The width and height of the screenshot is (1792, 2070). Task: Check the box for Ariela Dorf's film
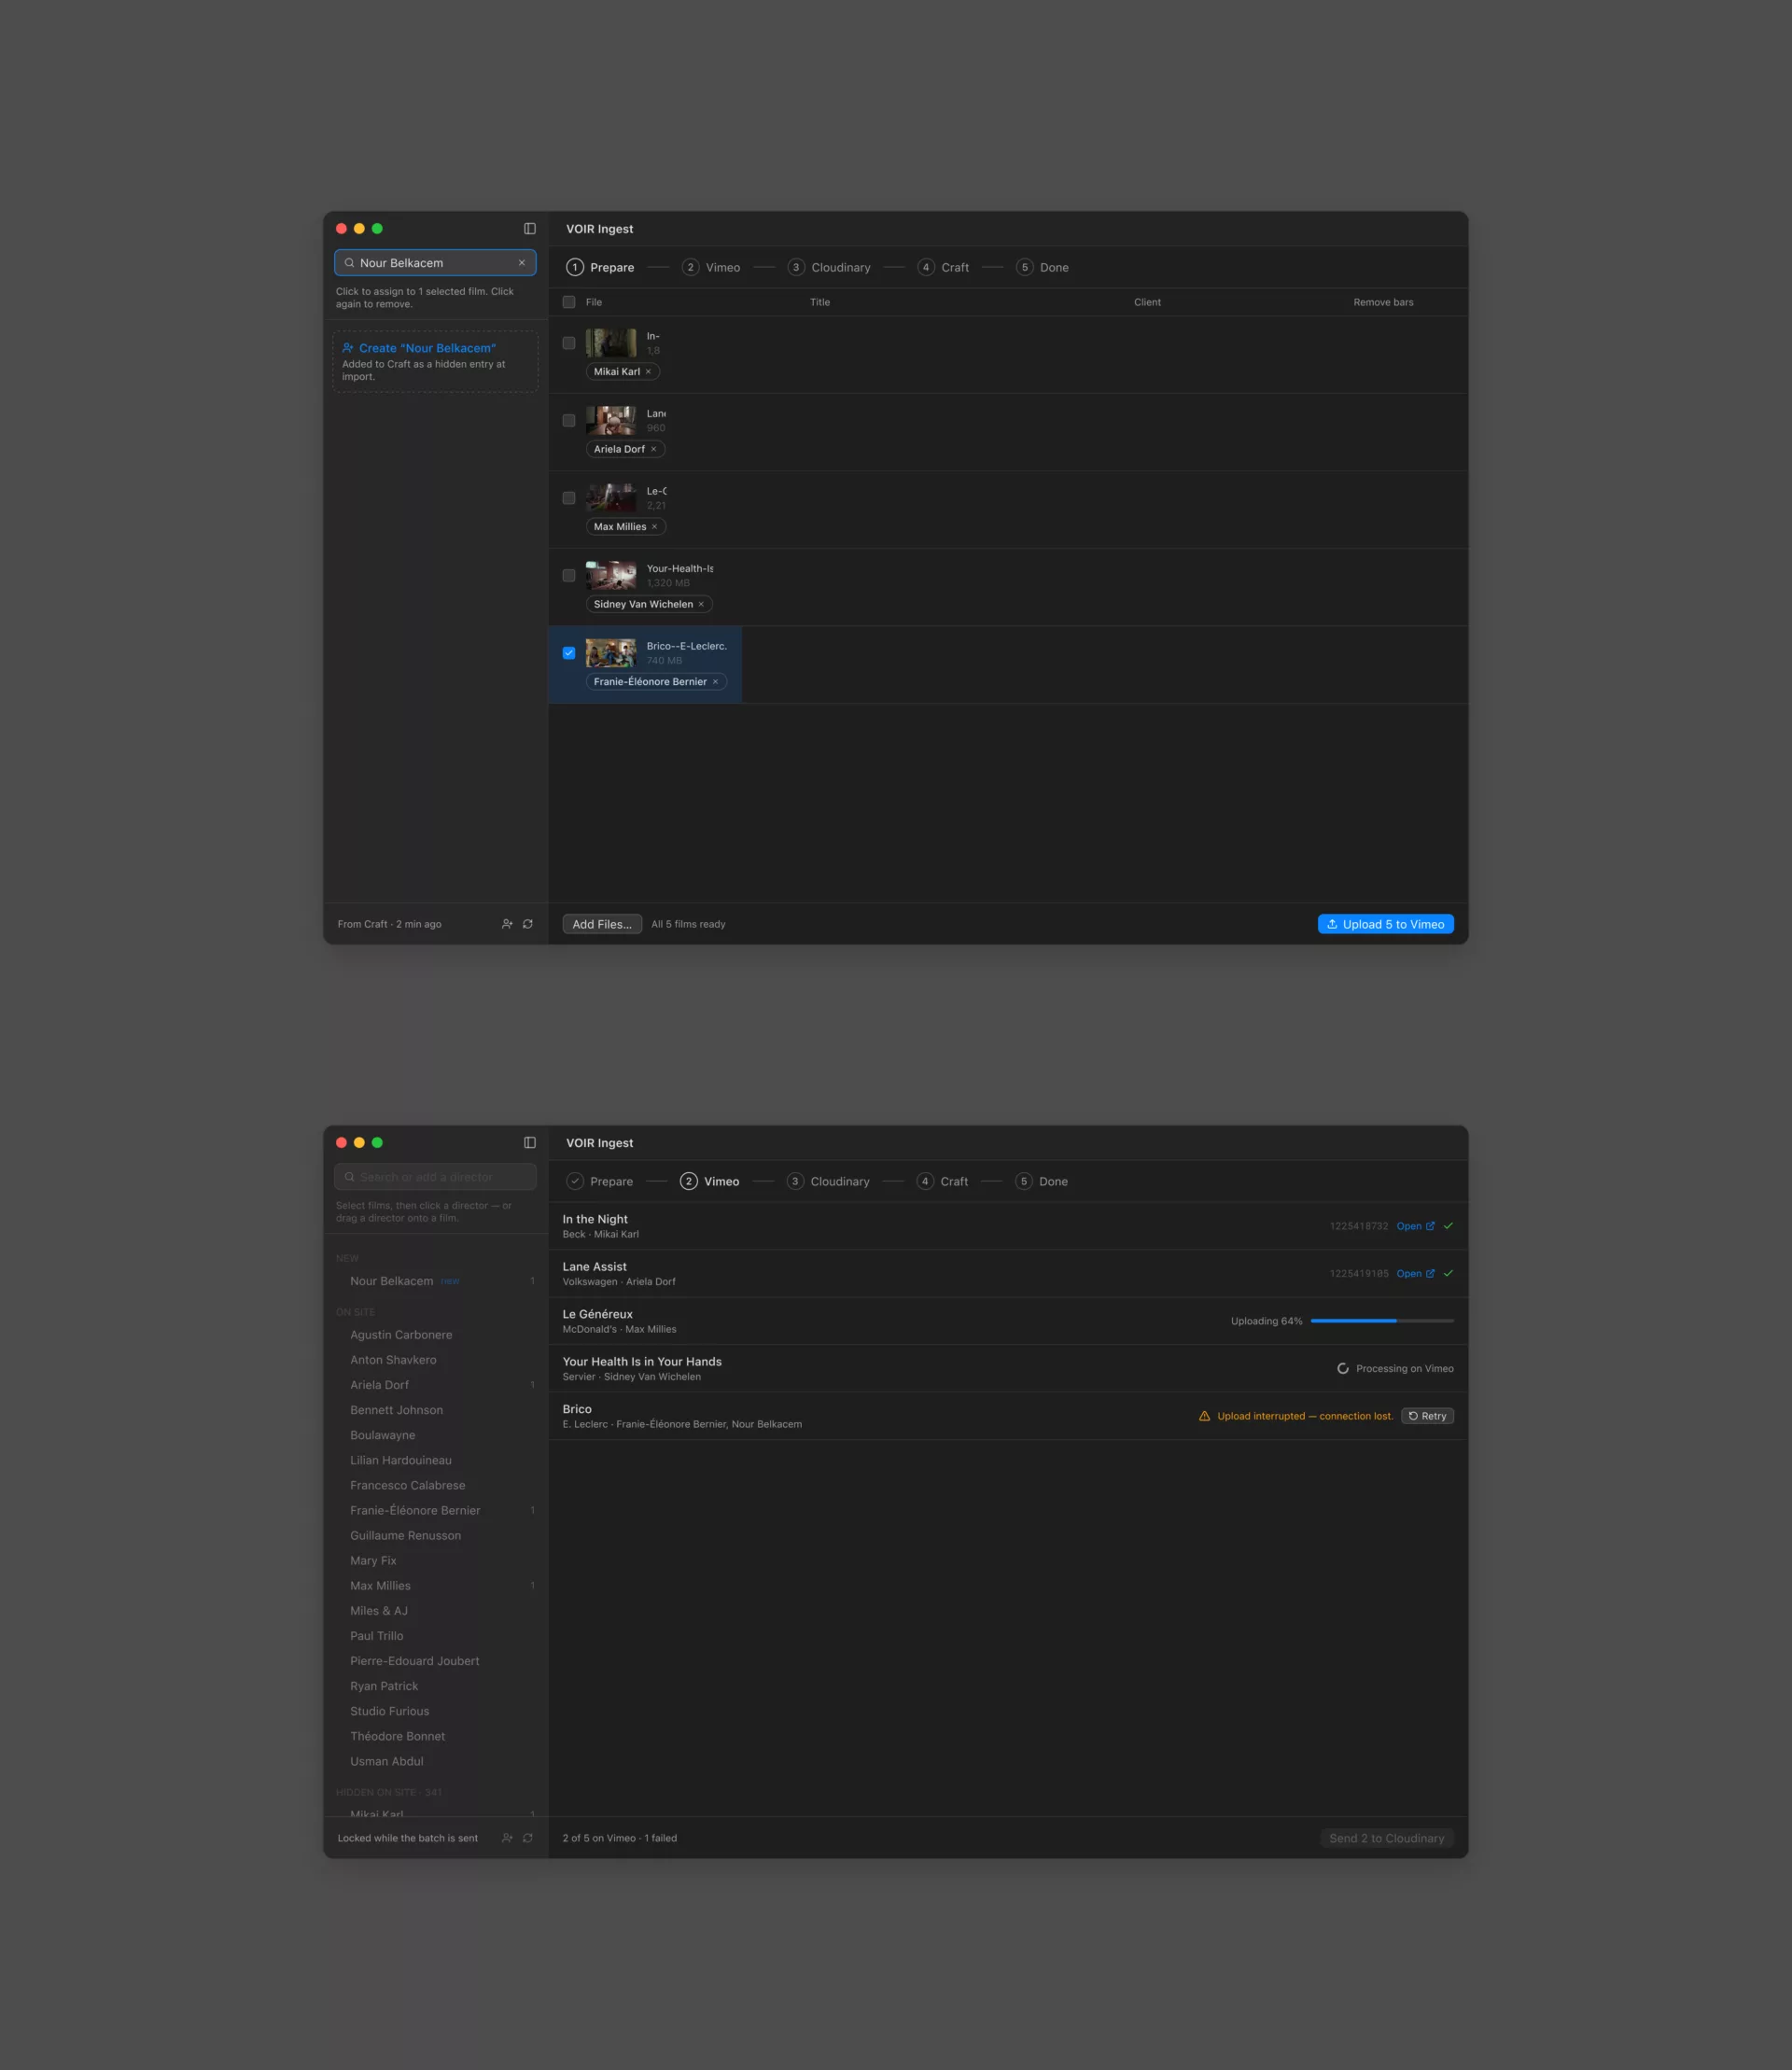[569, 421]
